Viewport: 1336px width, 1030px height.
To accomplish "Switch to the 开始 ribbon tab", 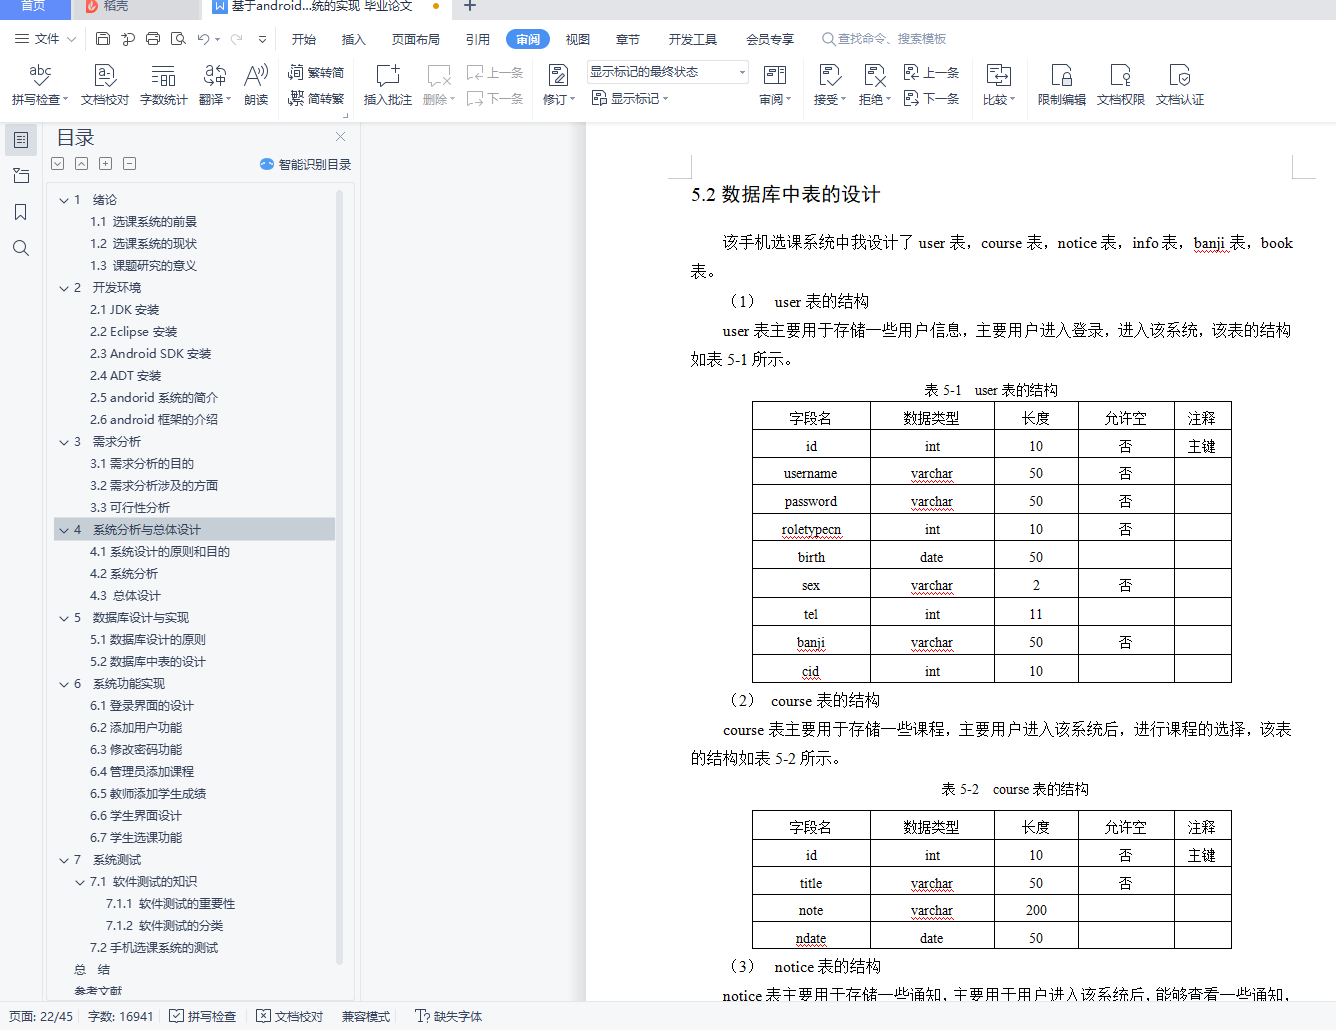I will click(304, 39).
